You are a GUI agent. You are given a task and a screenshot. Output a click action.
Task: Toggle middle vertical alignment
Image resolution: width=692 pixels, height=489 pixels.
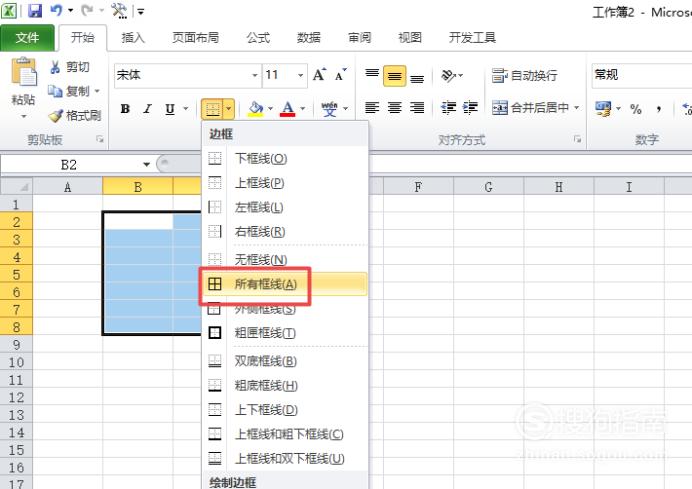pyautogui.click(x=395, y=76)
